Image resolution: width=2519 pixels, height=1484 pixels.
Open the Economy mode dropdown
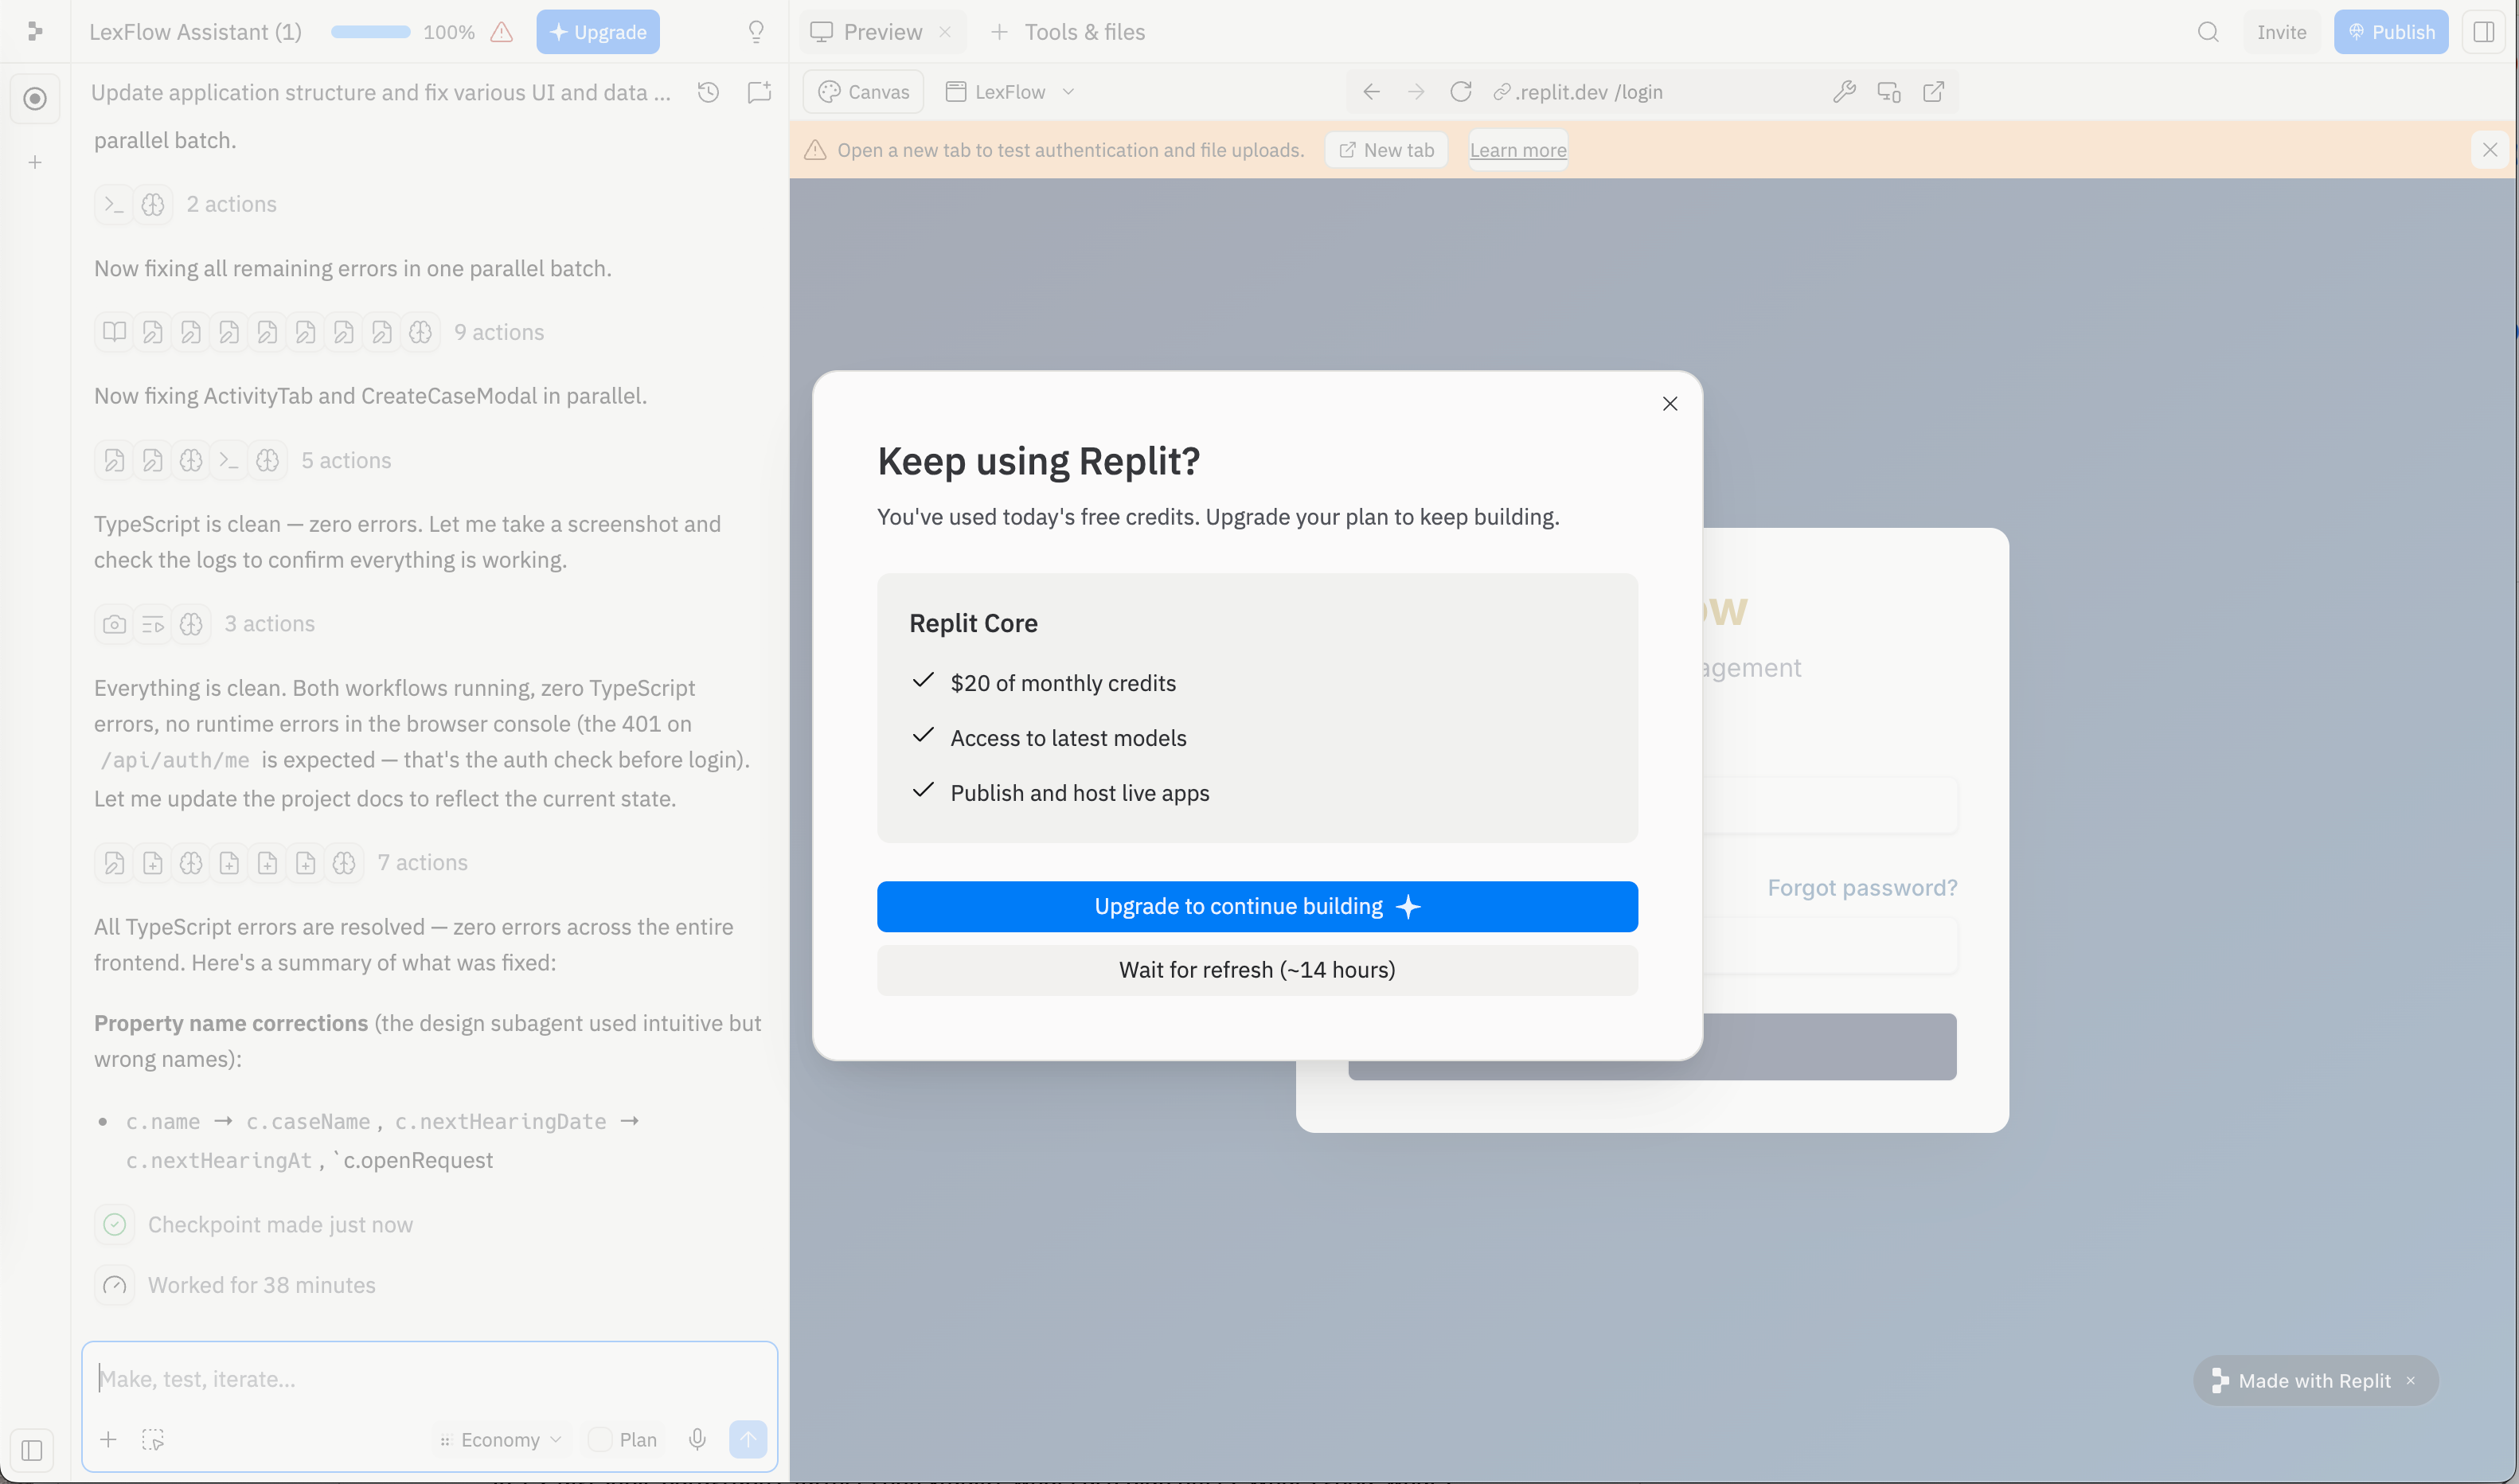click(x=501, y=1439)
